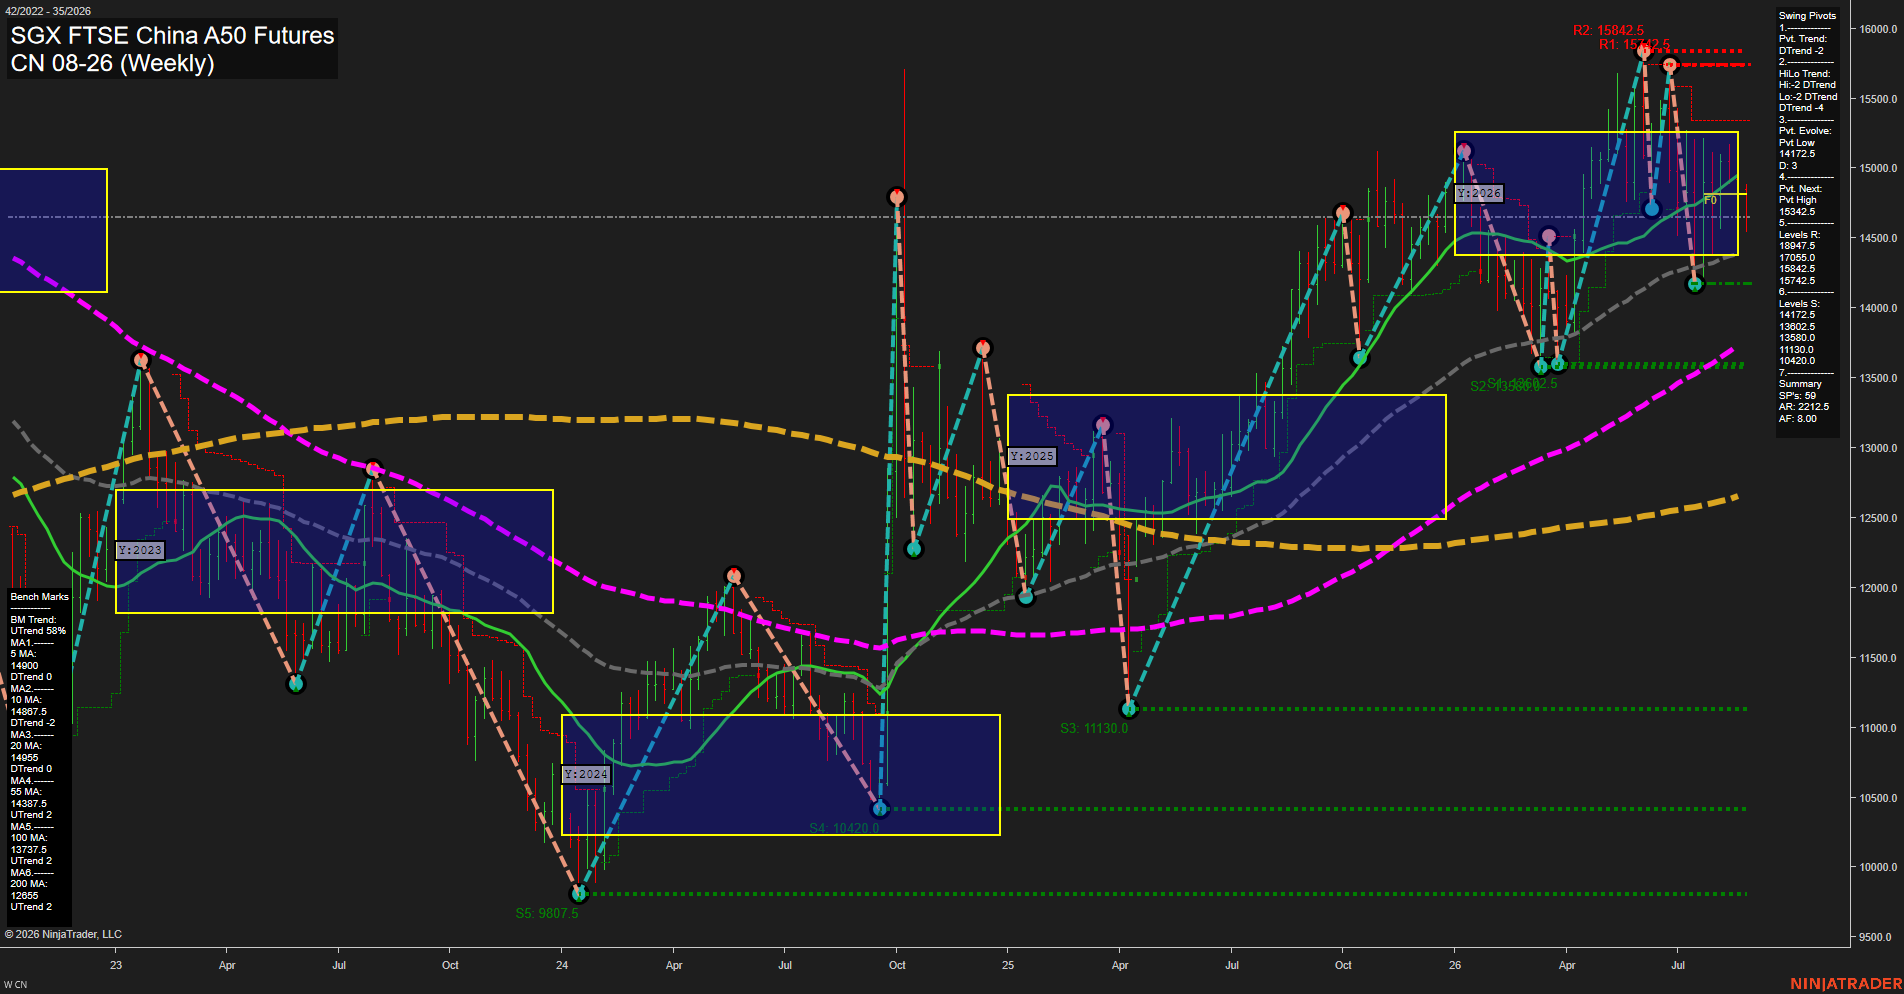The height and width of the screenshot is (994, 1904).
Task: Click the 15500.0 price axis label
Action: (x=1877, y=99)
